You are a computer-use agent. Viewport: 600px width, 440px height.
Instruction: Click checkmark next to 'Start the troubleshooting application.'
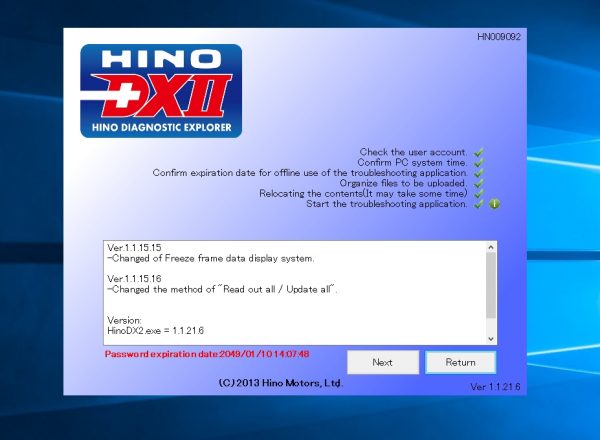point(478,204)
